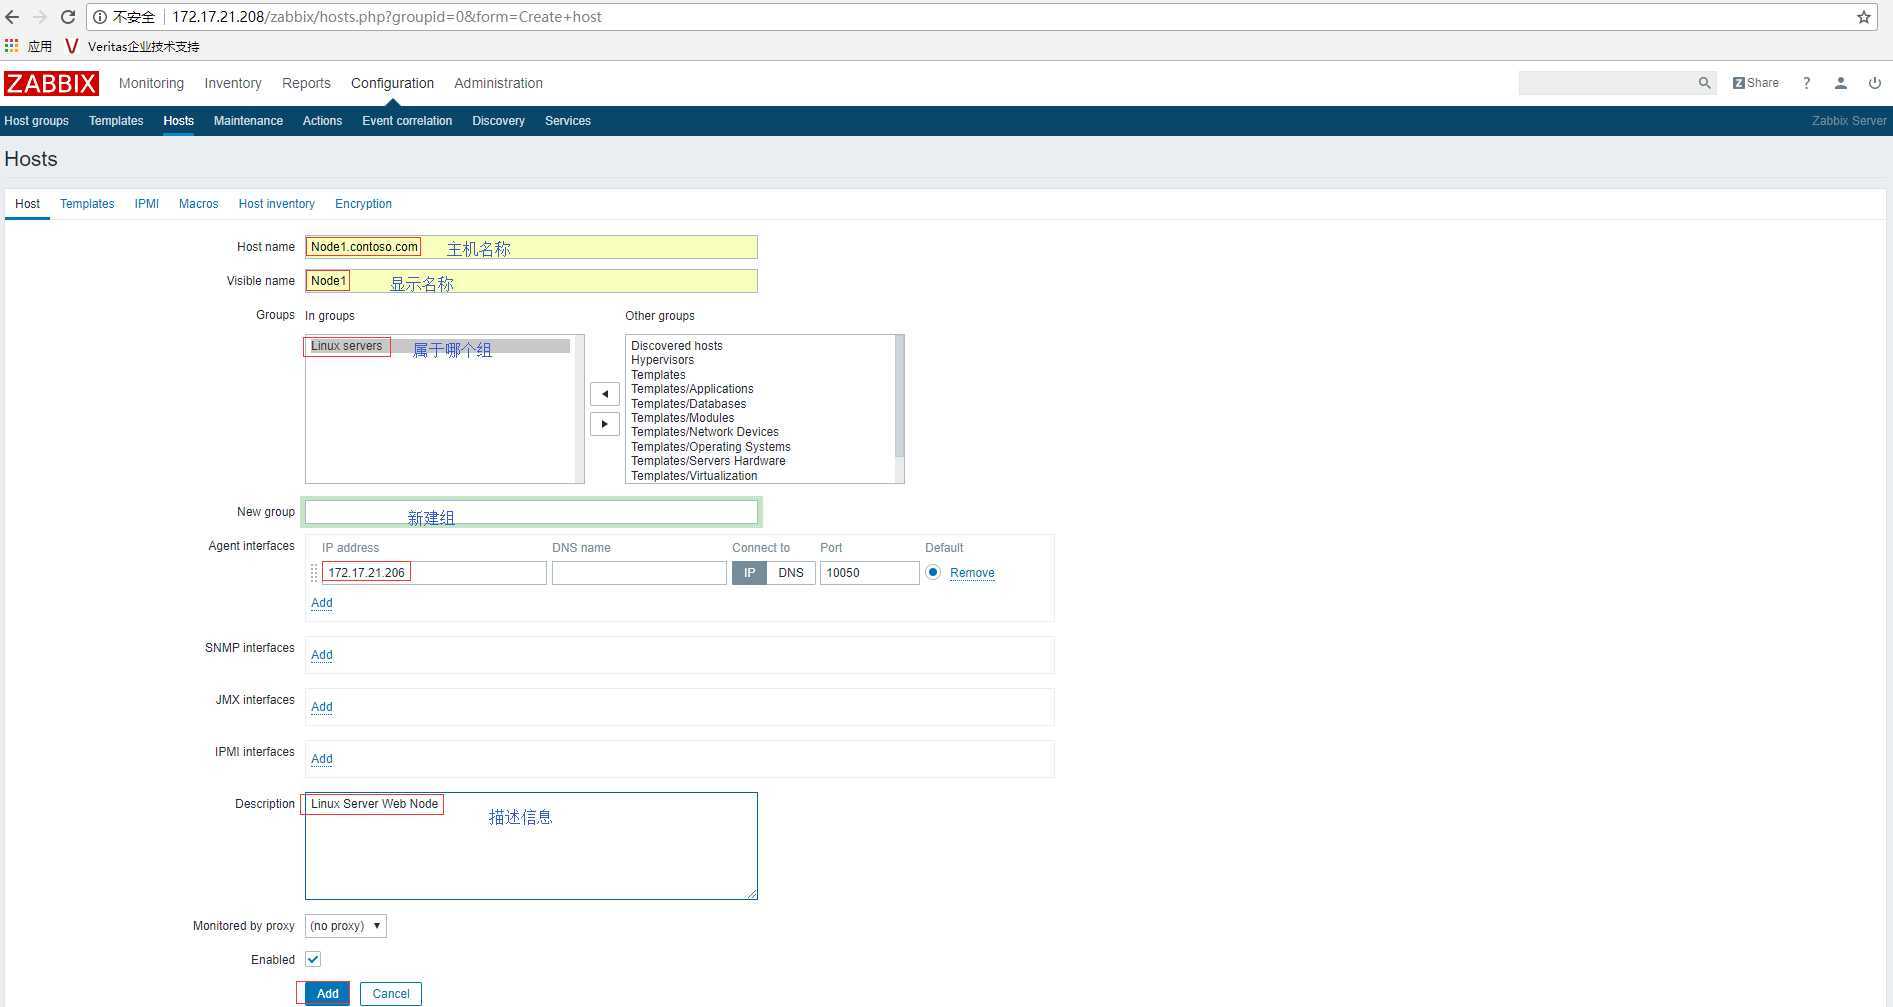Click the Host name field
This screenshot has width=1893, height=1007.
coord(531,247)
